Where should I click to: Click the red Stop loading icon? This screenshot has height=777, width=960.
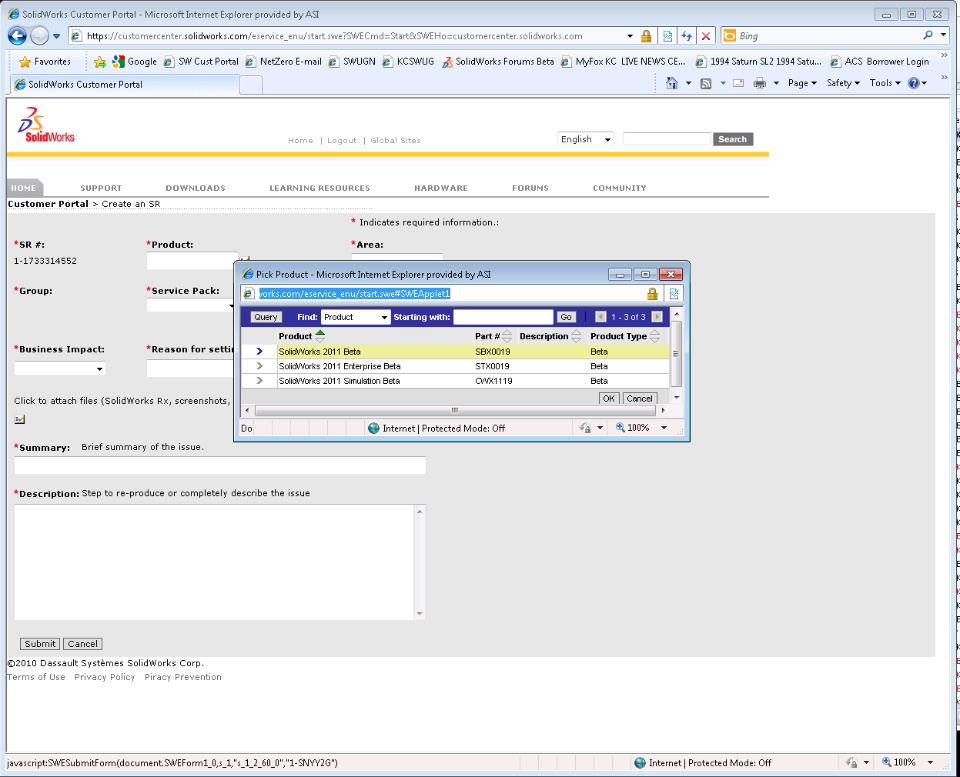pos(706,36)
